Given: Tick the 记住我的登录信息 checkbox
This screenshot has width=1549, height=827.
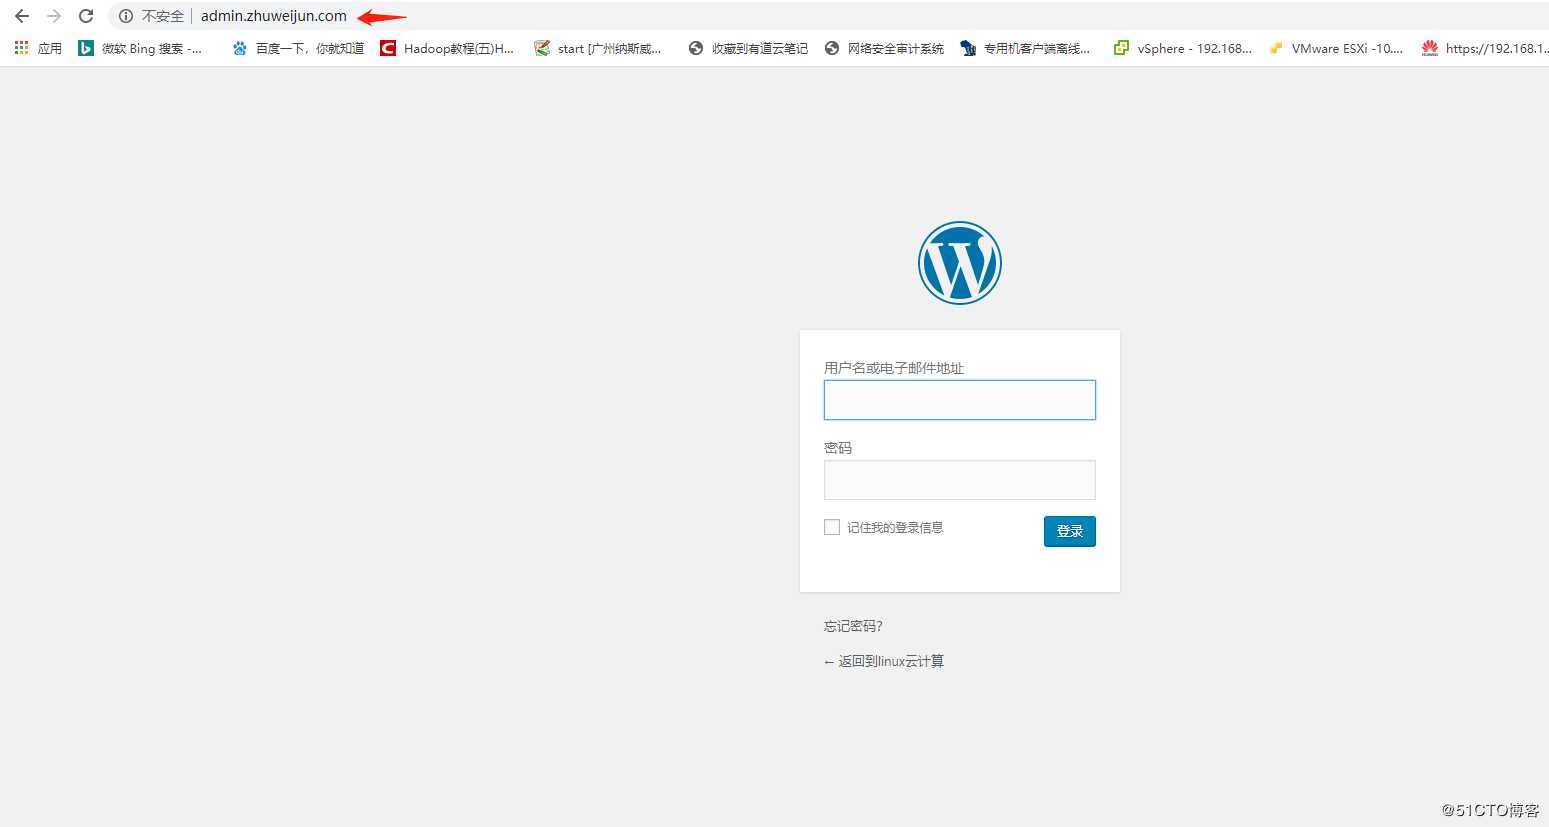Looking at the screenshot, I should 832,527.
